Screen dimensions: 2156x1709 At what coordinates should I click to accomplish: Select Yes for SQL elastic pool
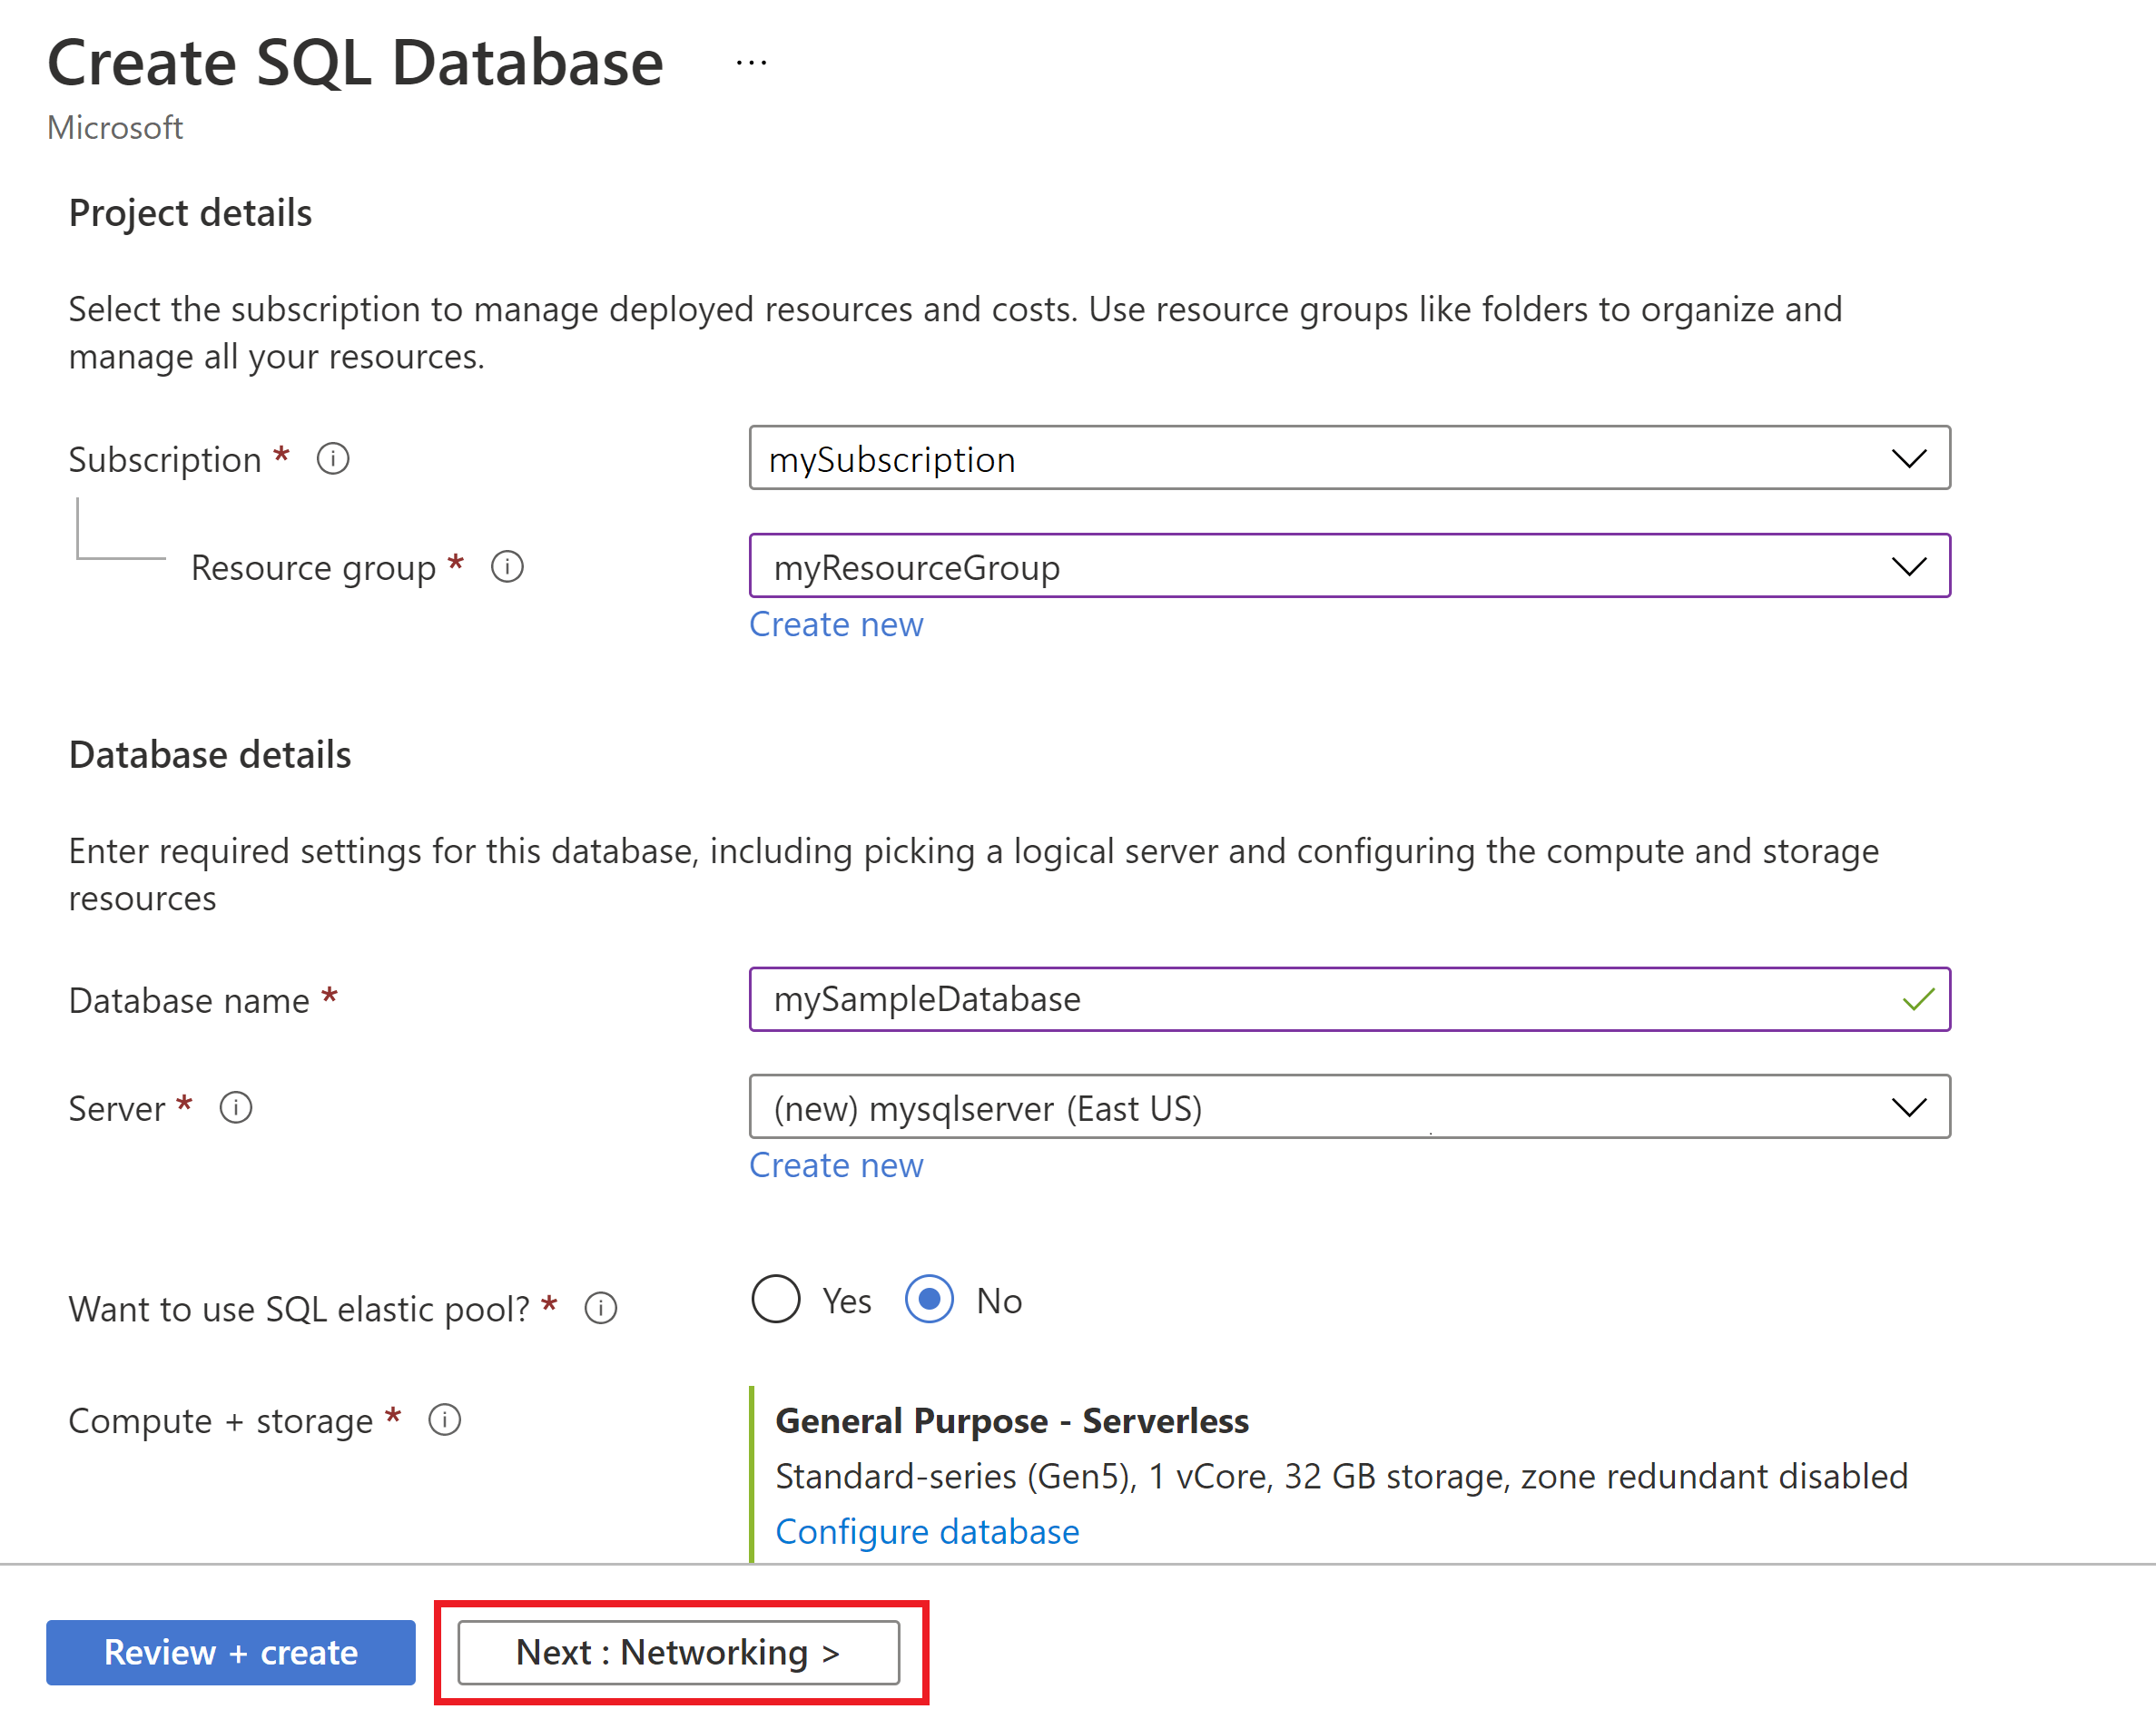pos(775,1300)
